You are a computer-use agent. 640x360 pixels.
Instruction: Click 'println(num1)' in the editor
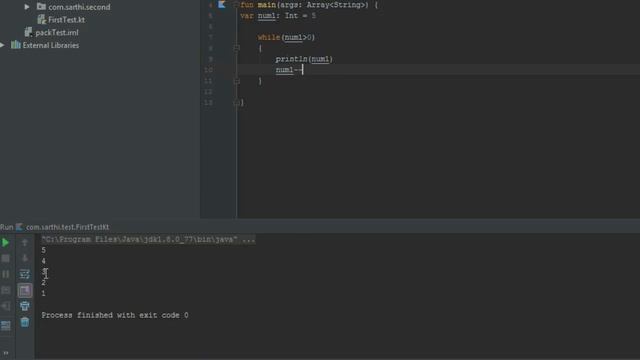304,59
